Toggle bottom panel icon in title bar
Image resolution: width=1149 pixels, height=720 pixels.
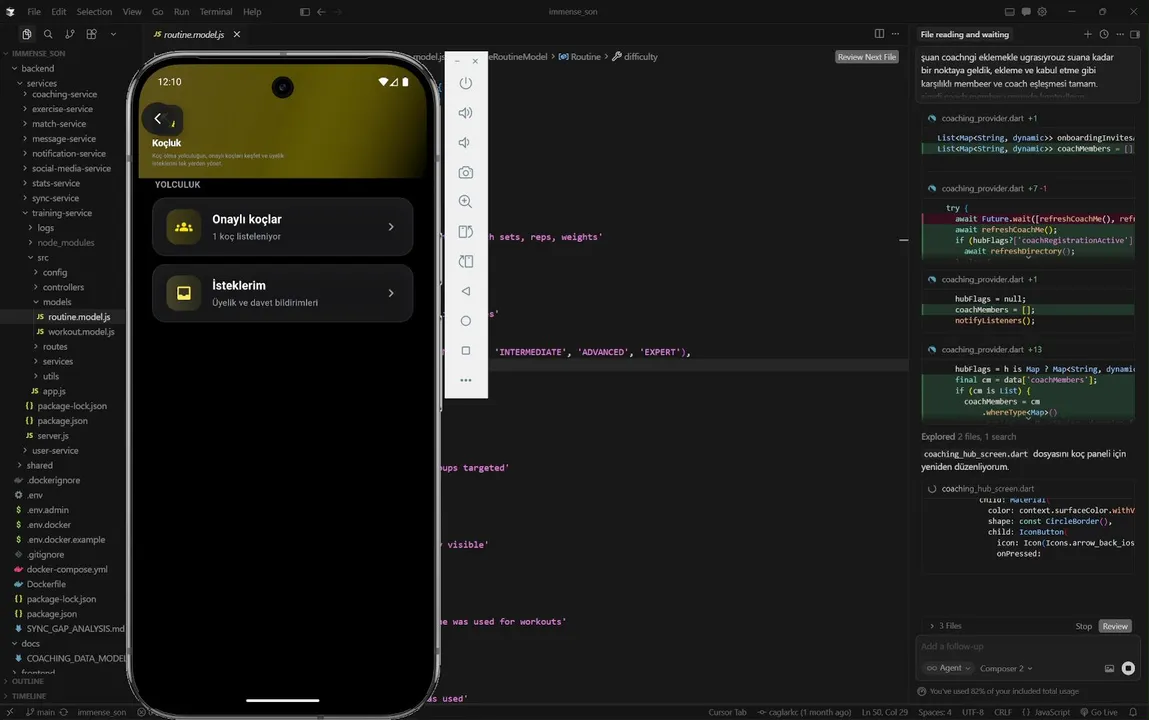coord(1010,12)
